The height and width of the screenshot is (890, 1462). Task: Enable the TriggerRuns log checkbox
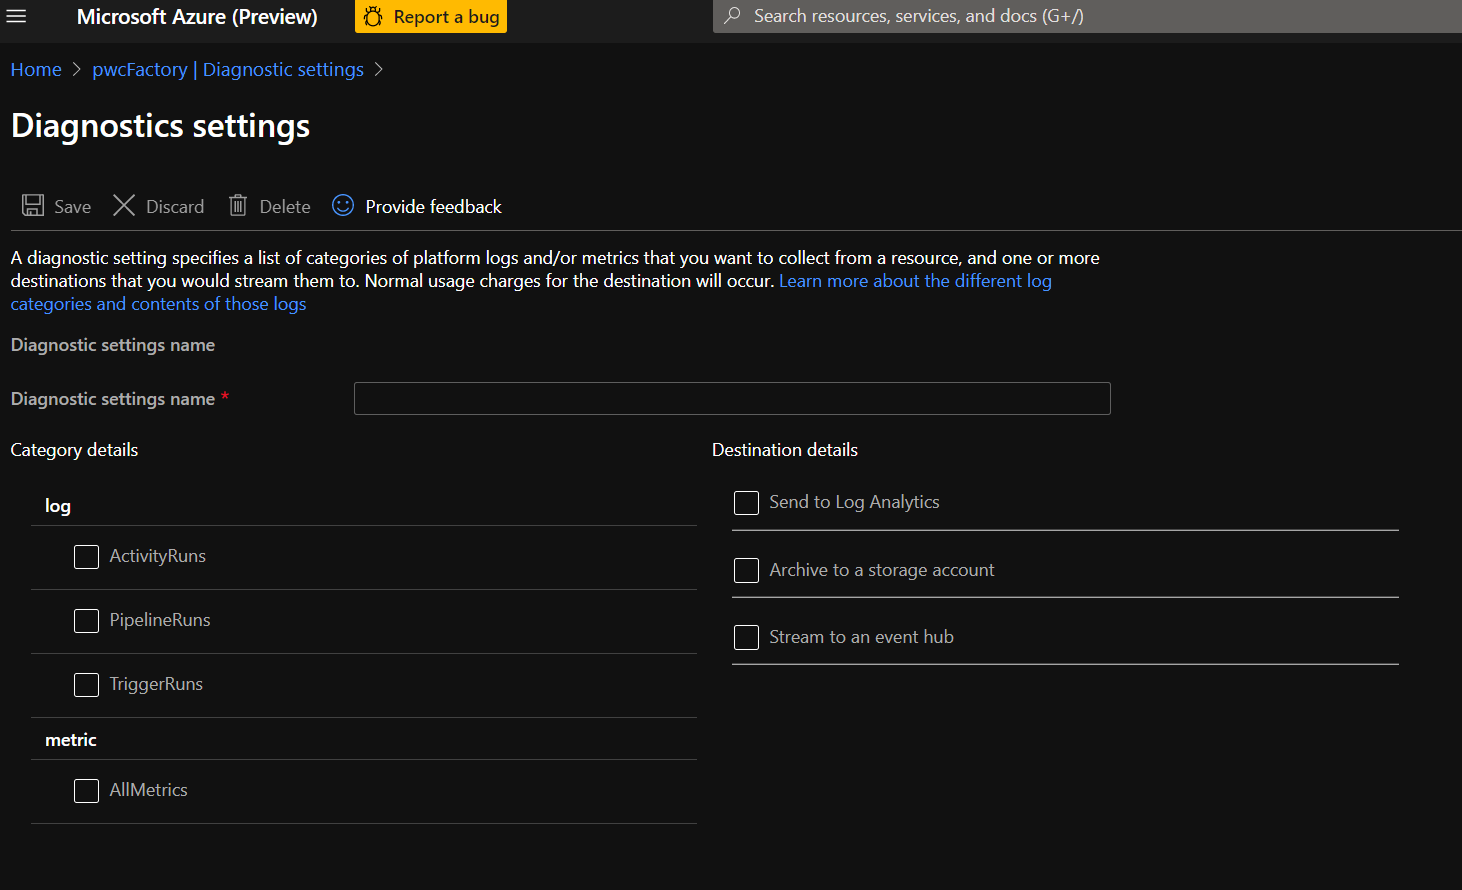[x=86, y=685]
